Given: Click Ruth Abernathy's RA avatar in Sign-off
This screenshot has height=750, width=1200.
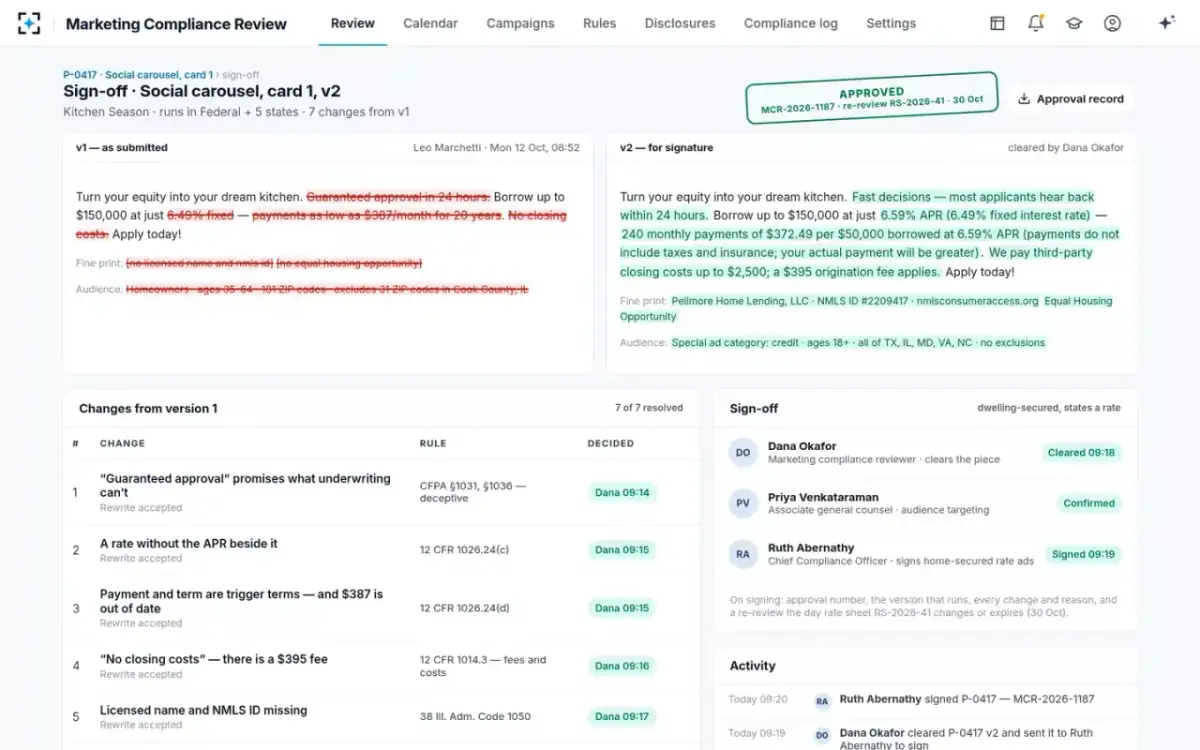Looking at the screenshot, I should pyautogui.click(x=743, y=554).
